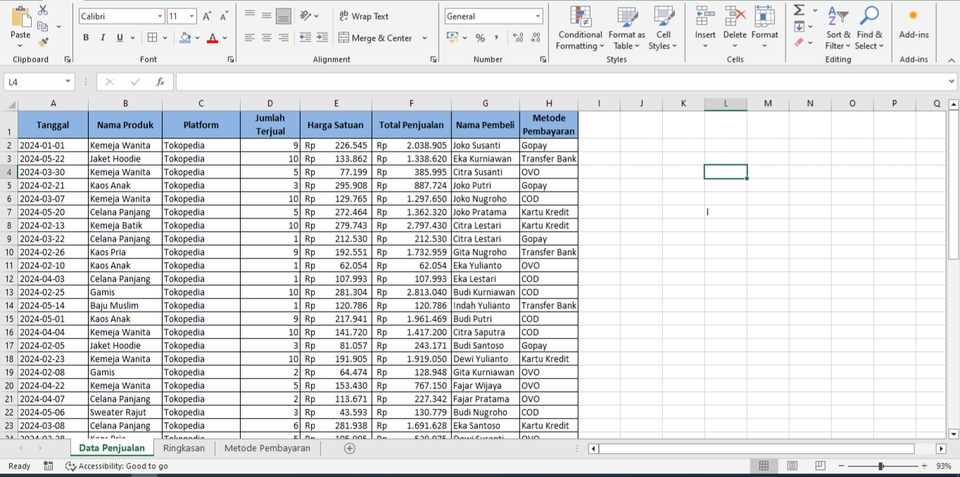Open the Calibri font name dropdown
The image size is (960, 477).
coord(160,17)
